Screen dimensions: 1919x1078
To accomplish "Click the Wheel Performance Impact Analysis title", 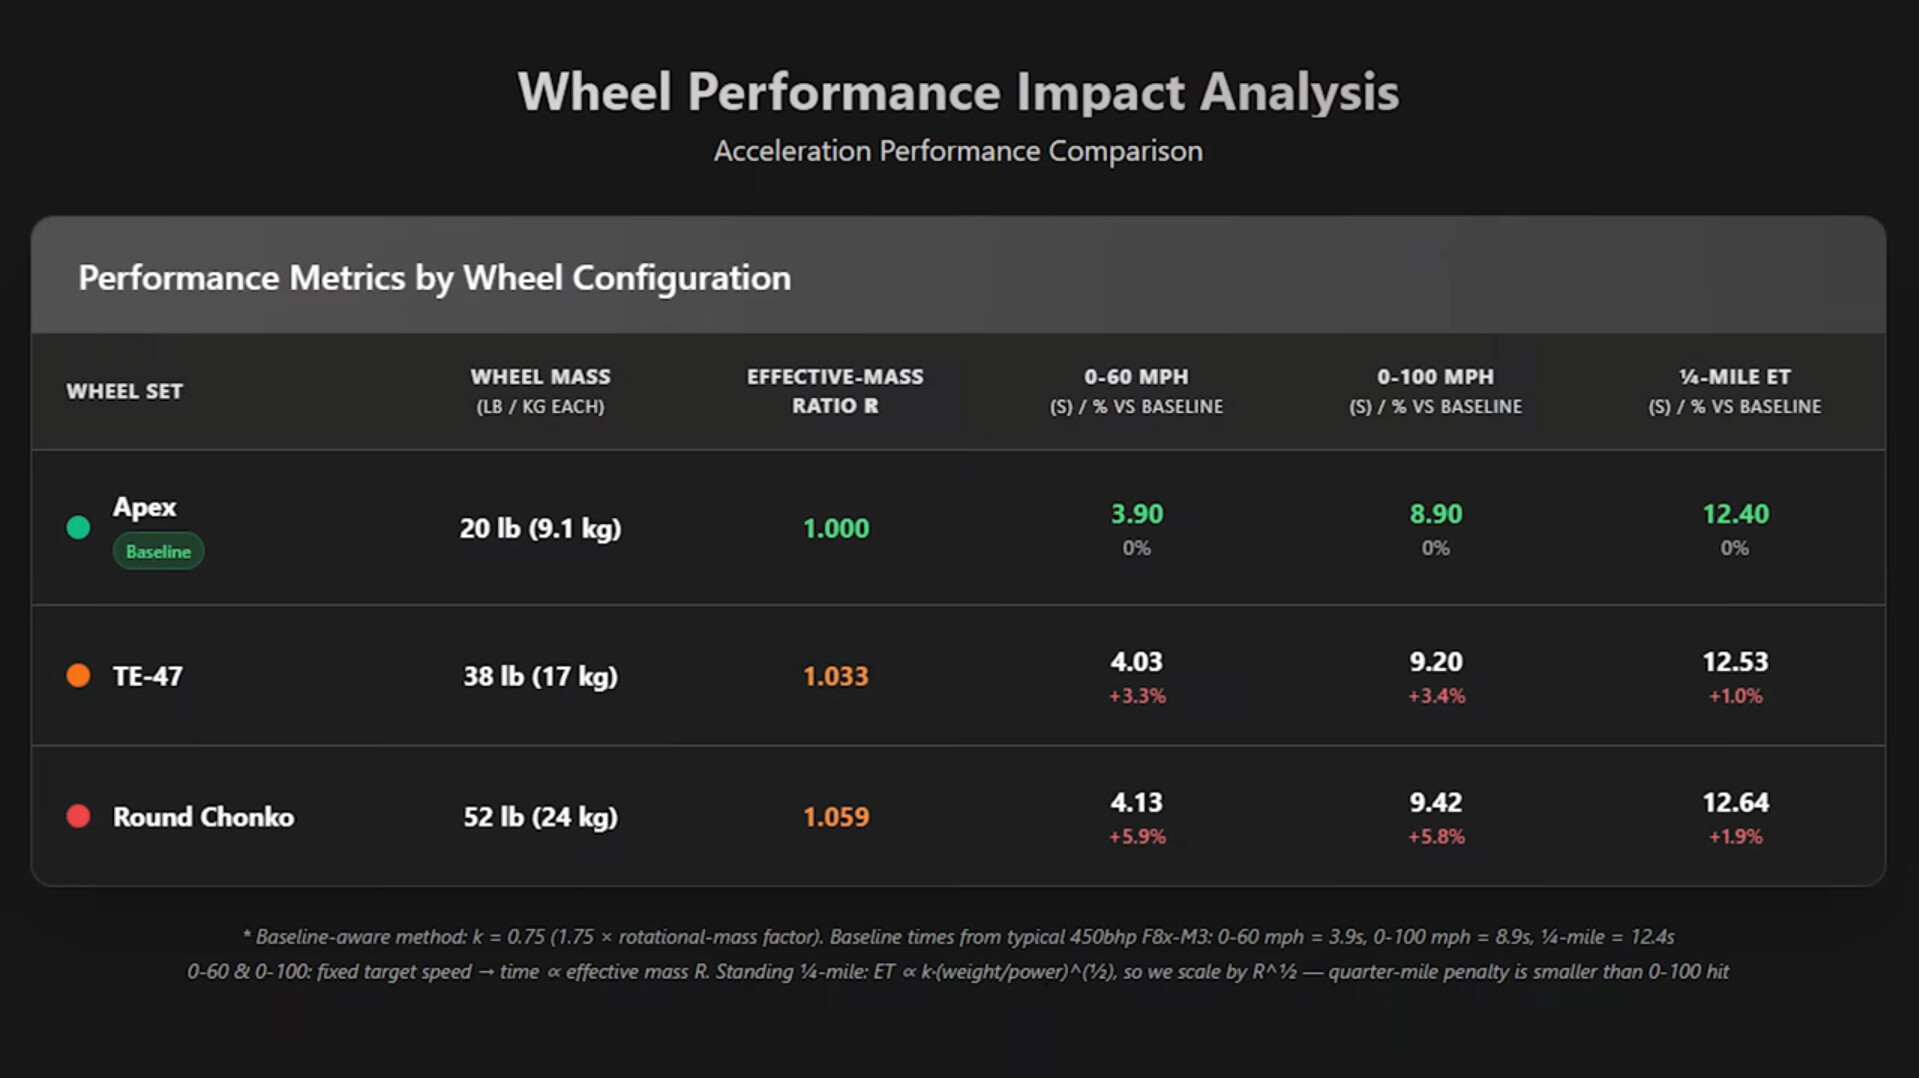I will pos(958,92).
